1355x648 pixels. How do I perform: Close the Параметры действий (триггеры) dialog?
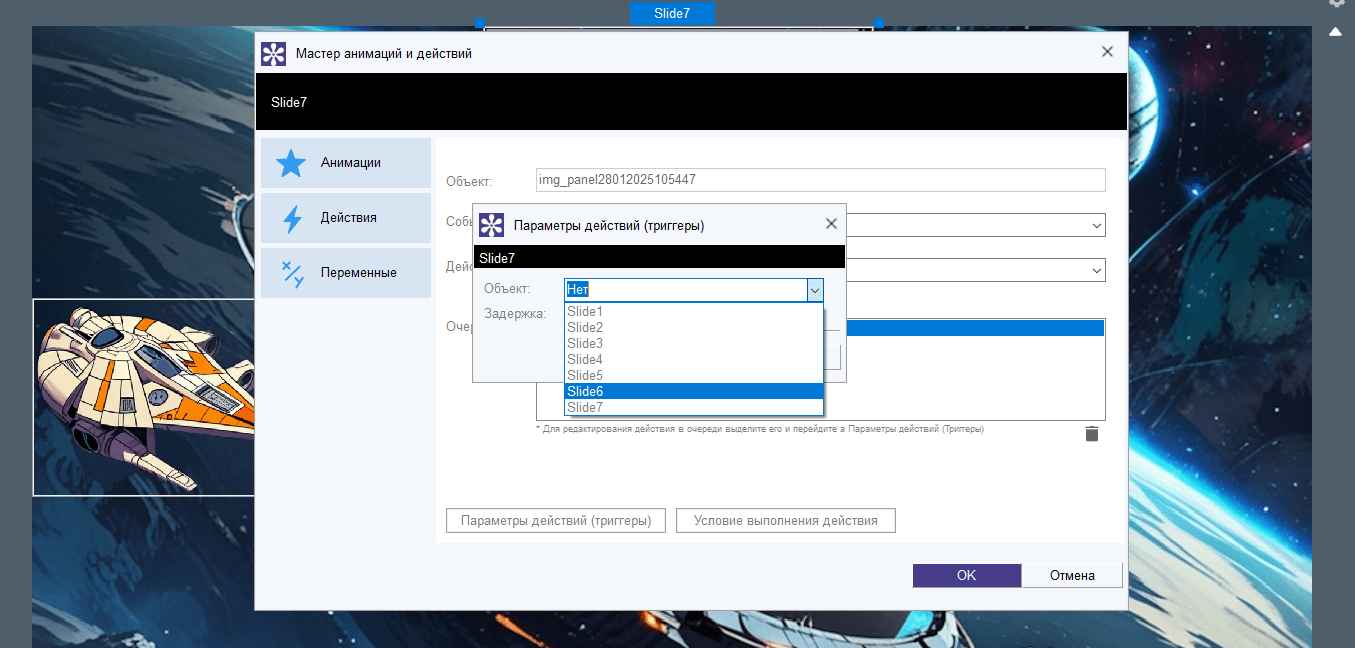831,224
